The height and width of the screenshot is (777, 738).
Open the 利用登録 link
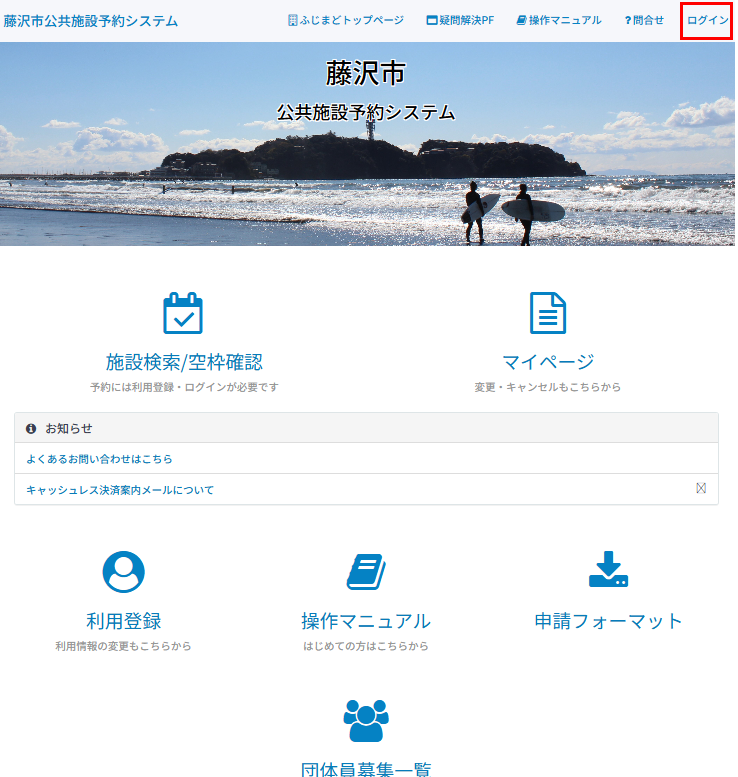tap(123, 621)
